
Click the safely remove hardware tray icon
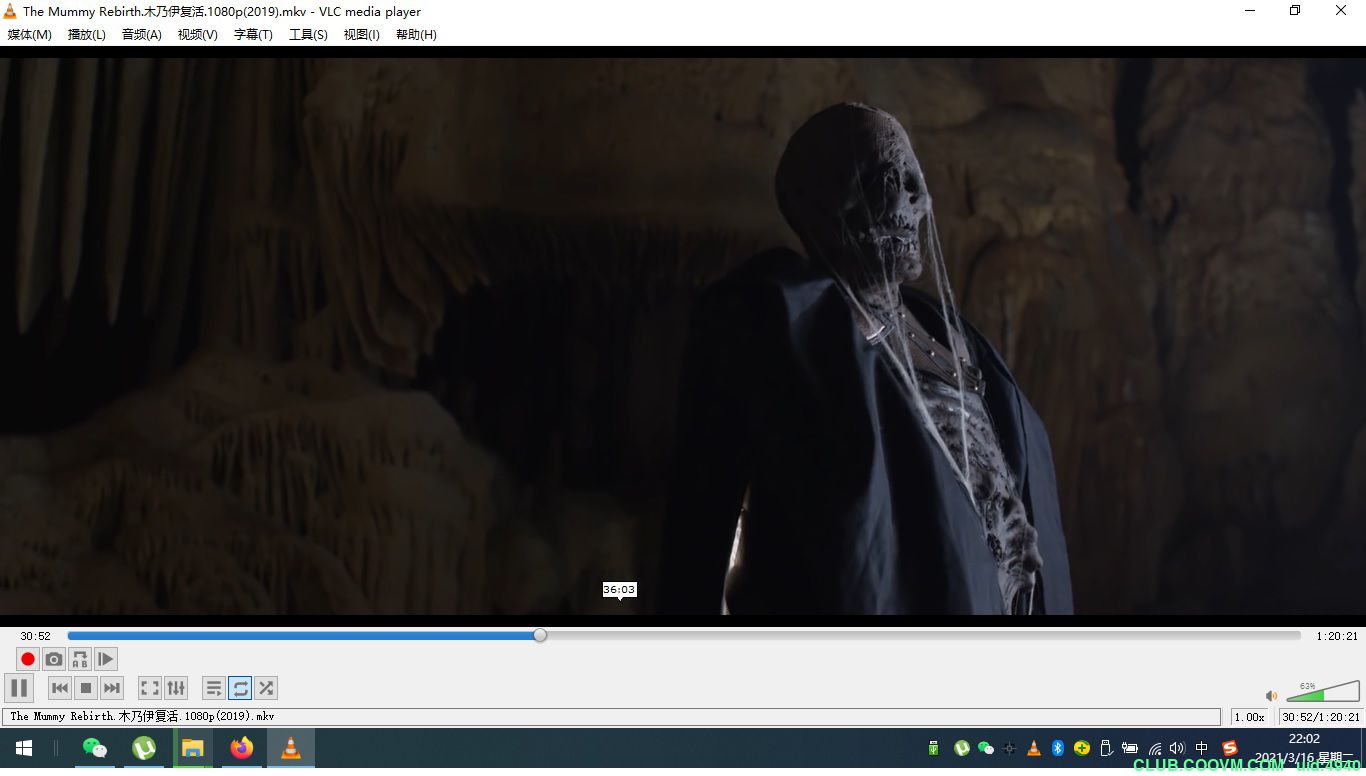(1106, 748)
